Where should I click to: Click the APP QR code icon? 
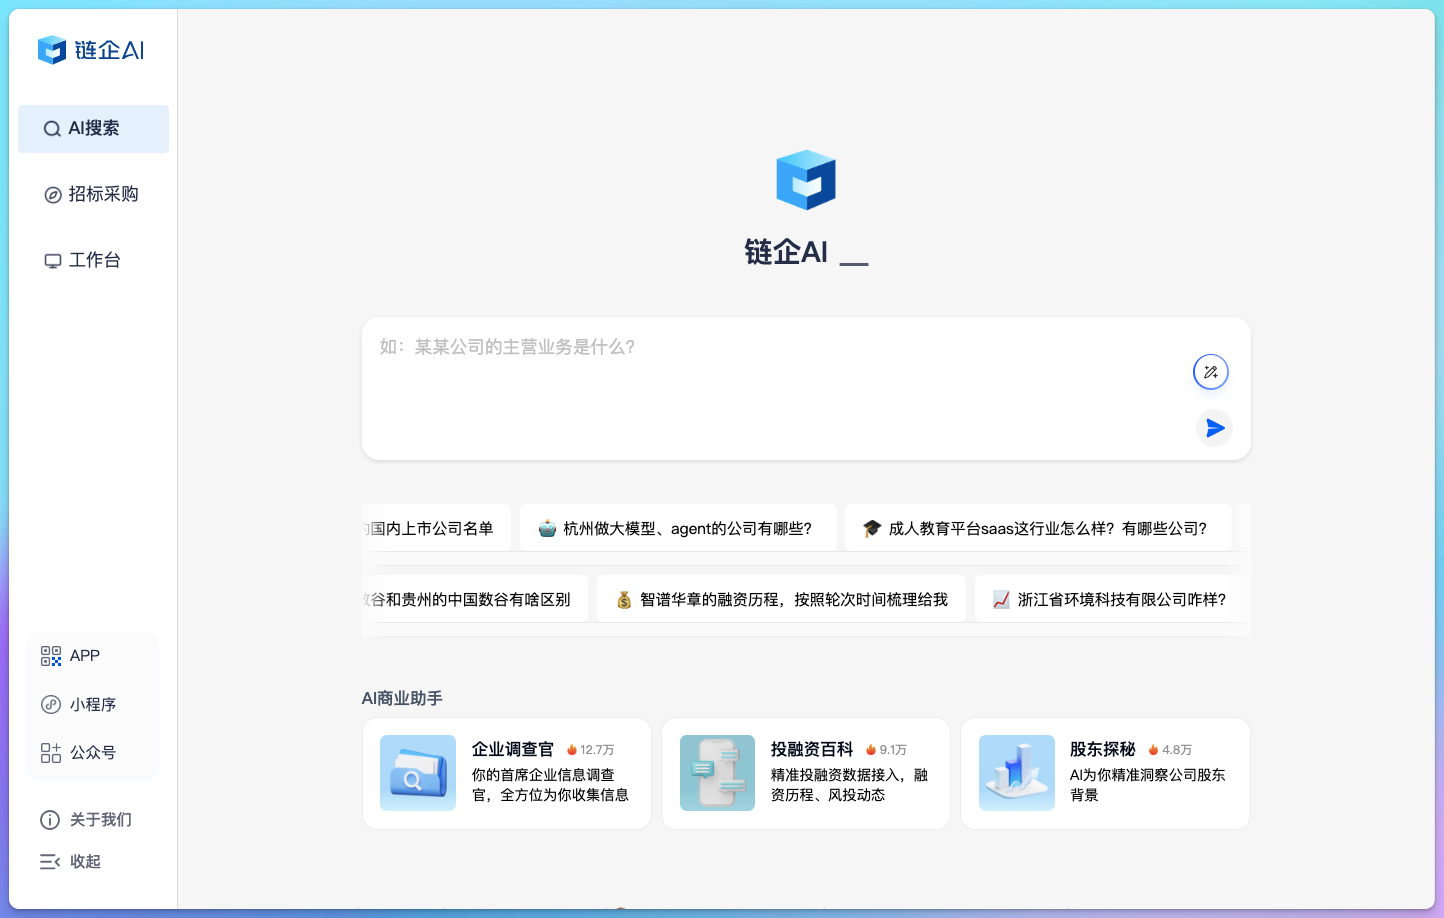[50, 655]
